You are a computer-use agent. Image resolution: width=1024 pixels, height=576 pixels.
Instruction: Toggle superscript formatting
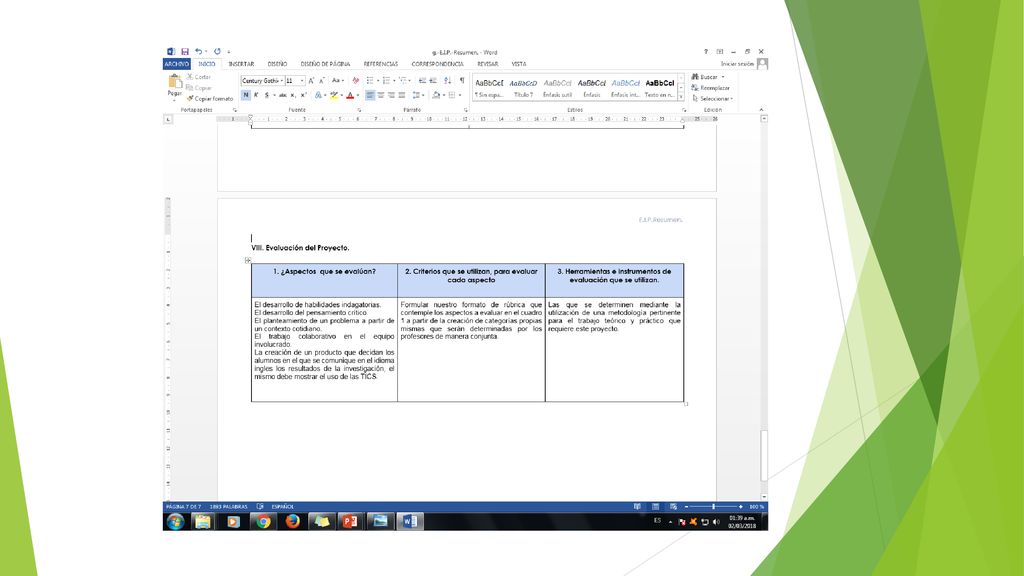(303, 95)
